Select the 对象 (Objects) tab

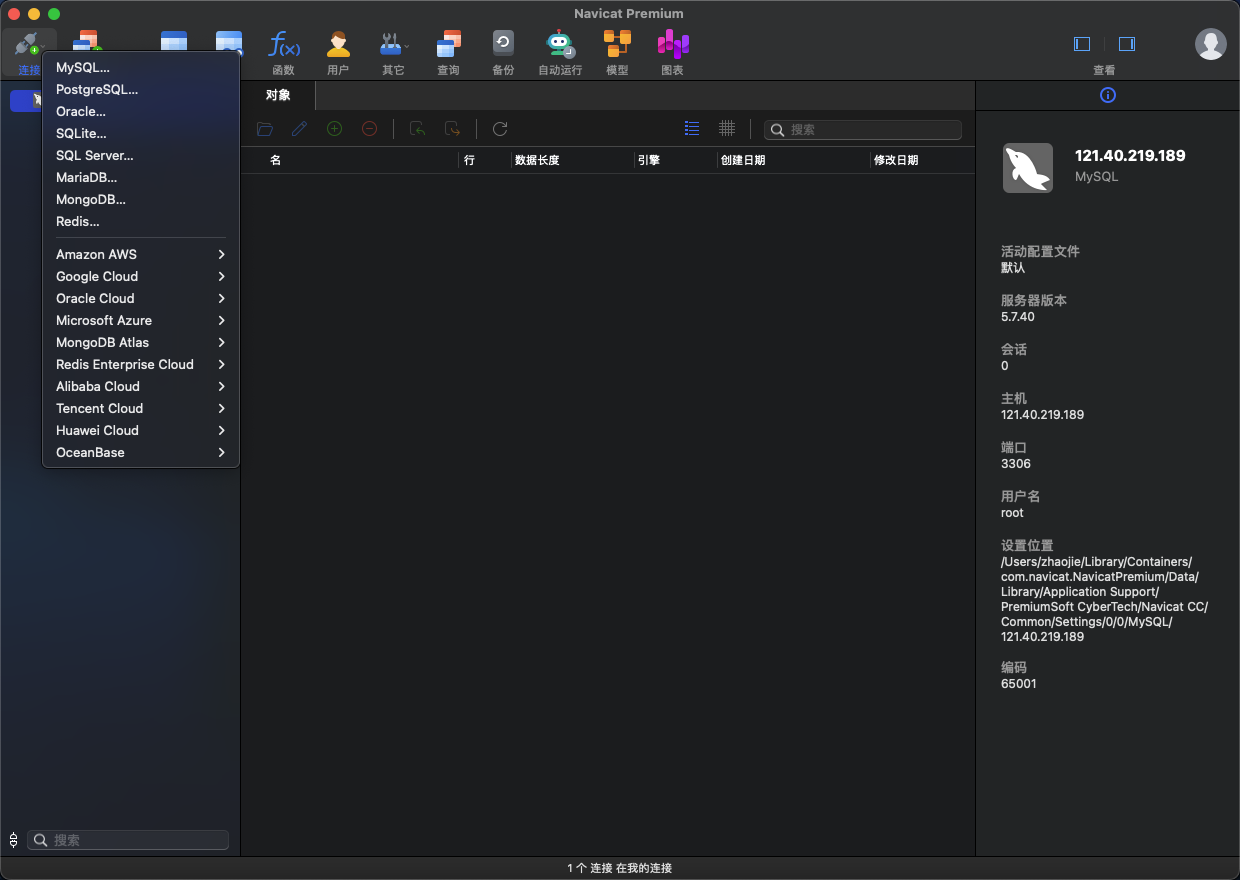click(x=278, y=95)
